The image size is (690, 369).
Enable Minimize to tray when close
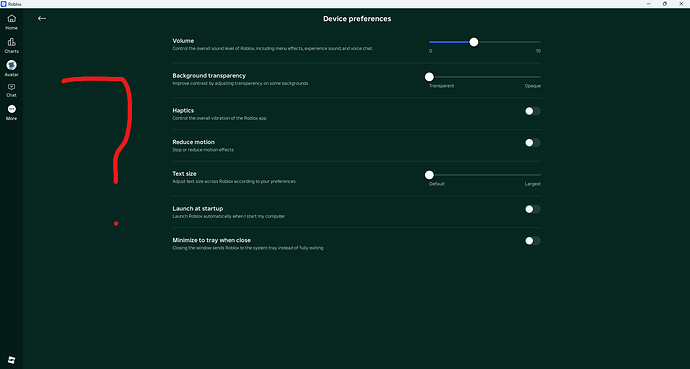pyautogui.click(x=532, y=241)
